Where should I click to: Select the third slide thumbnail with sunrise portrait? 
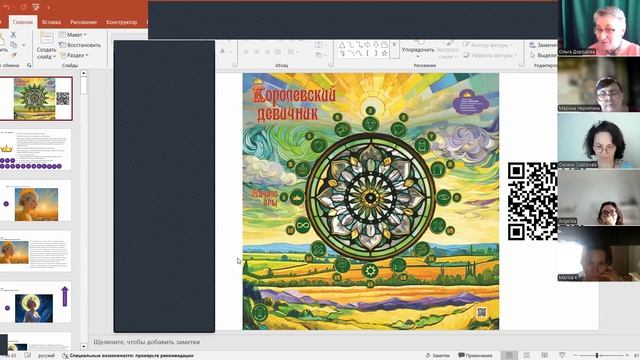click(36, 200)
